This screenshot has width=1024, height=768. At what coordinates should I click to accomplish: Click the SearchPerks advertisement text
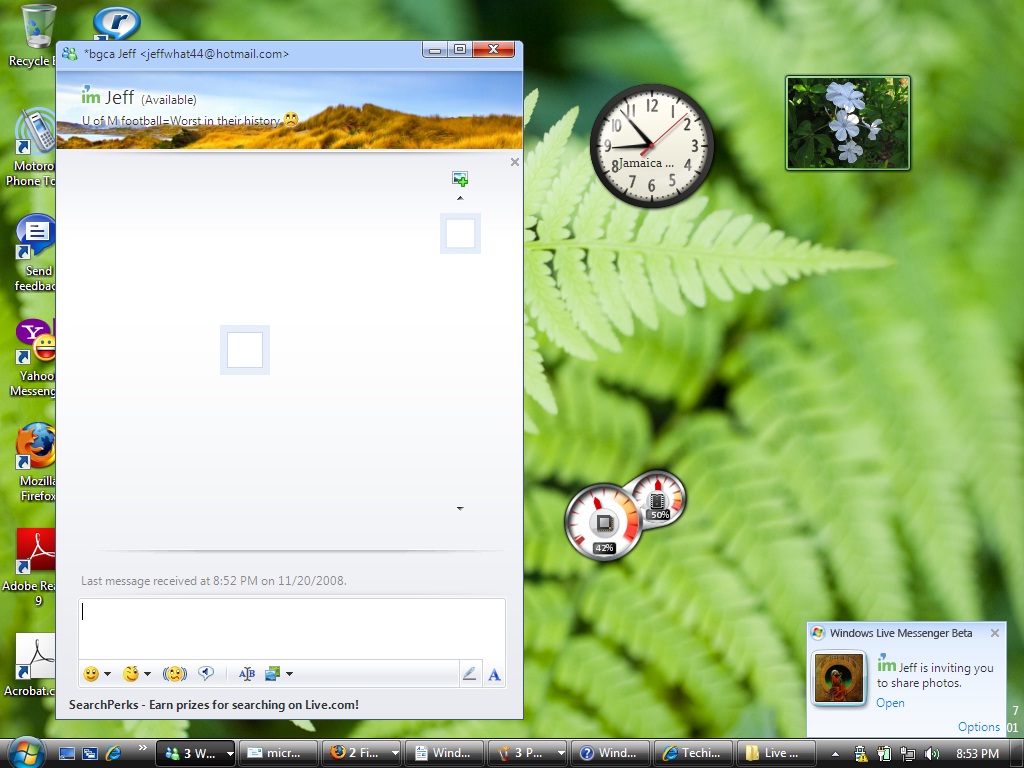[214, 705]
